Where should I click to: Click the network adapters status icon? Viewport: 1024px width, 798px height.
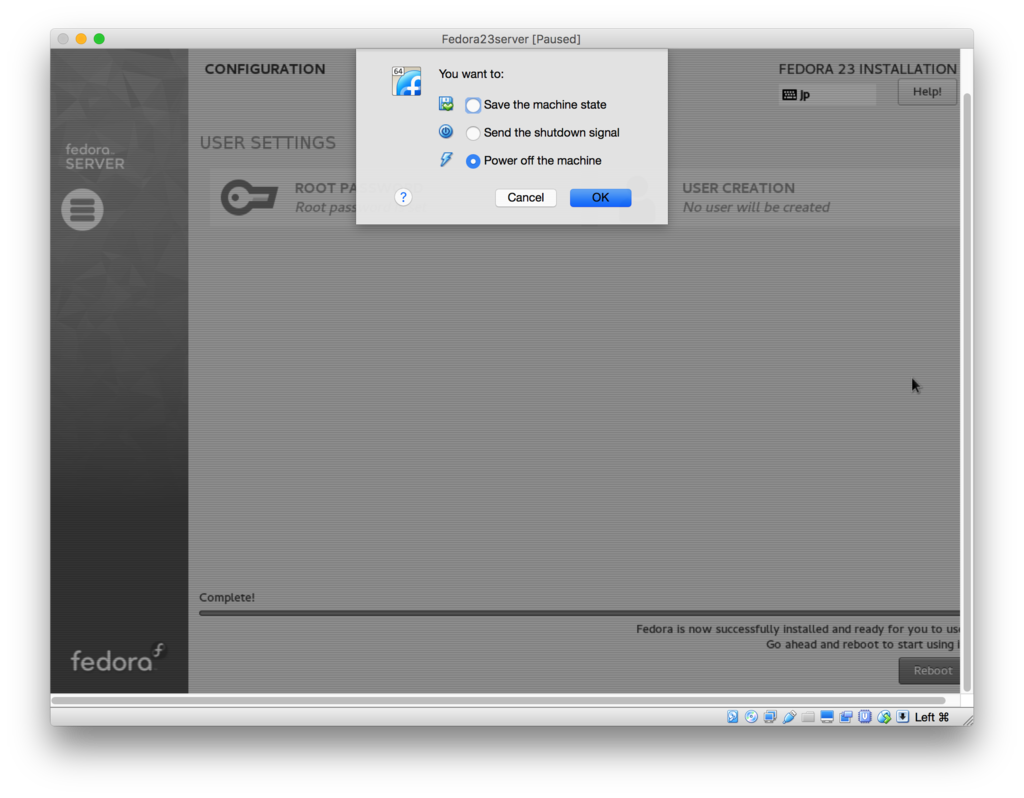[771, 717]
